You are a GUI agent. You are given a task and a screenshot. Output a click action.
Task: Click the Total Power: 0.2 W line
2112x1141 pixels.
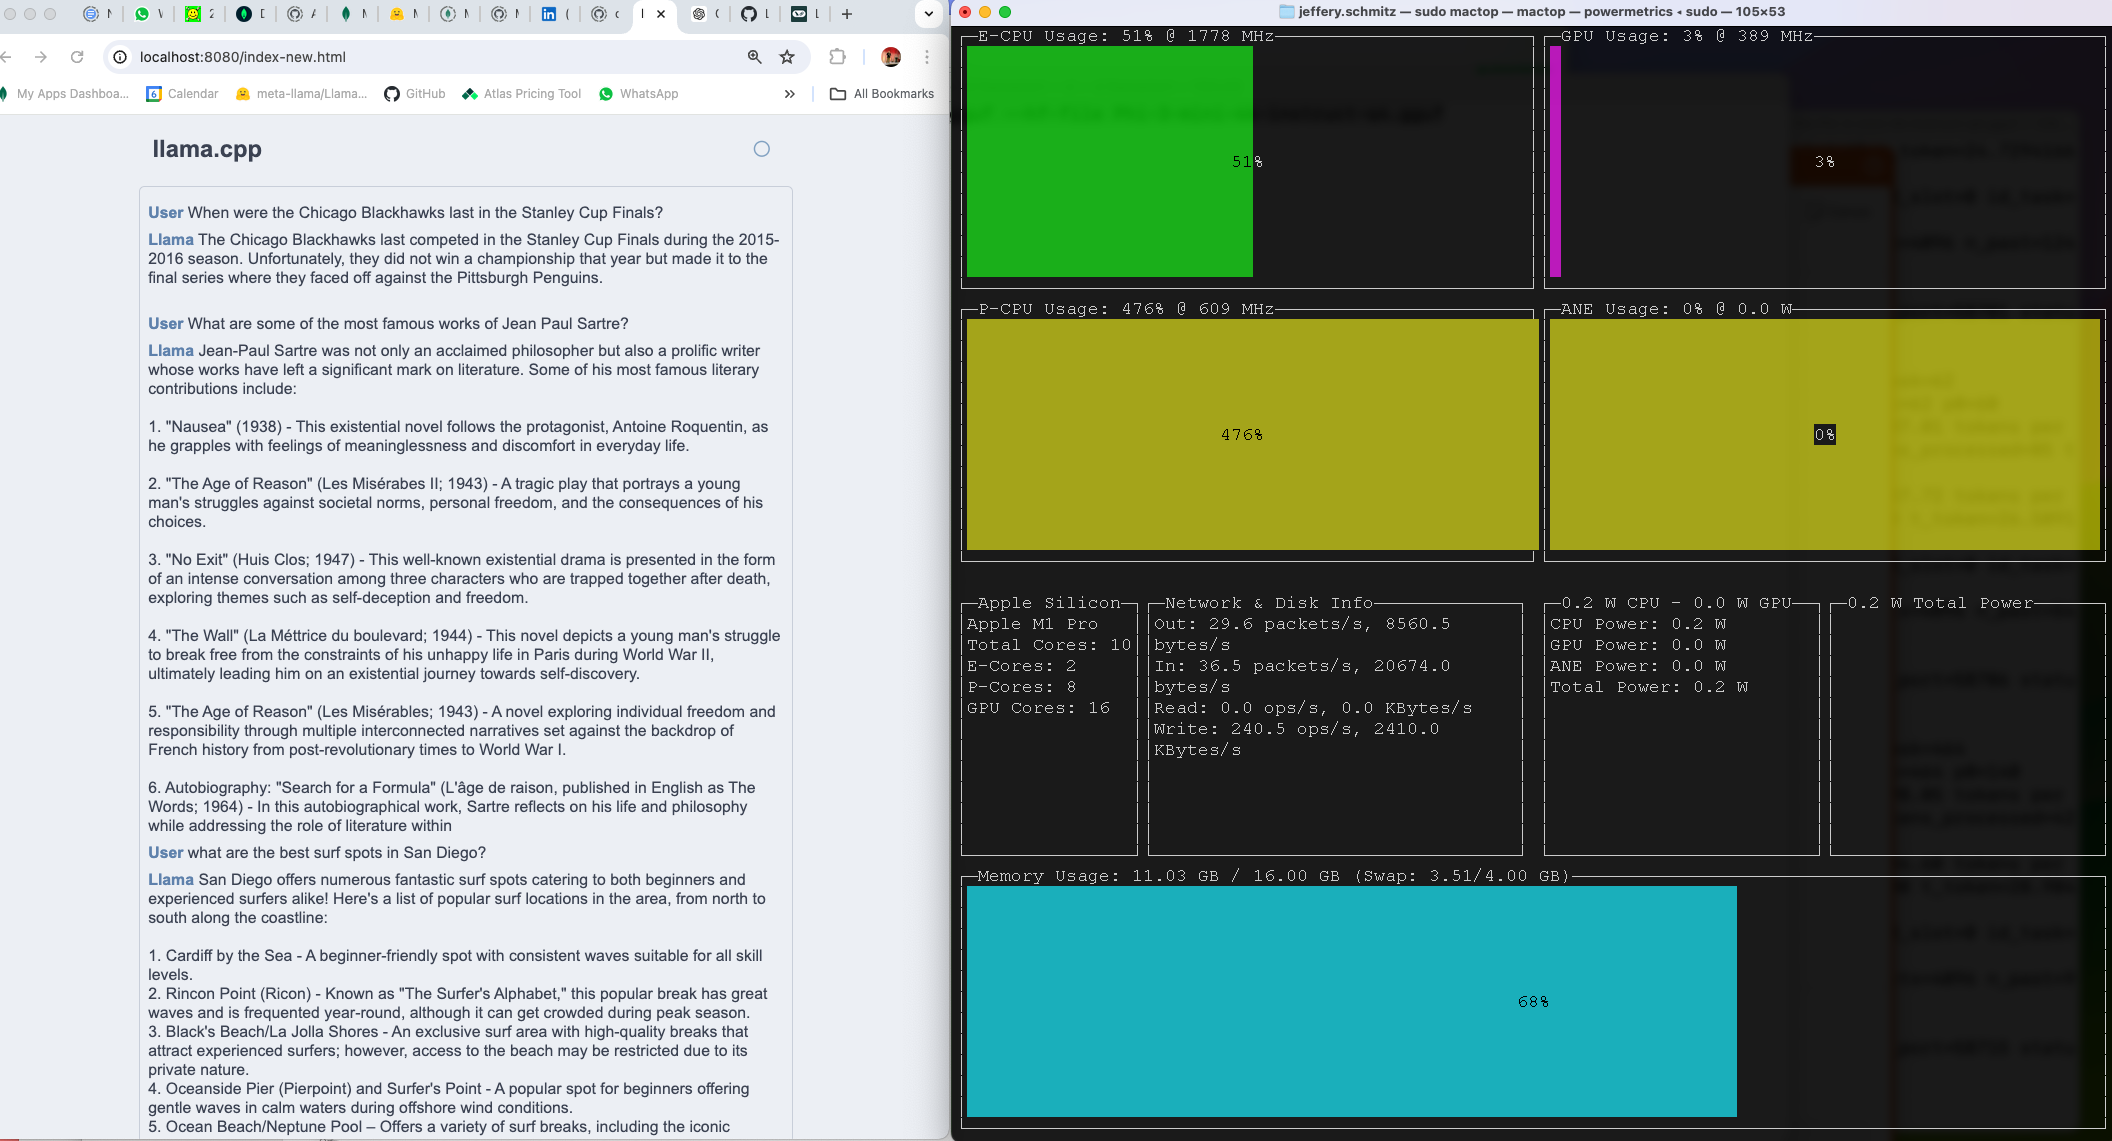(1649, 687)
